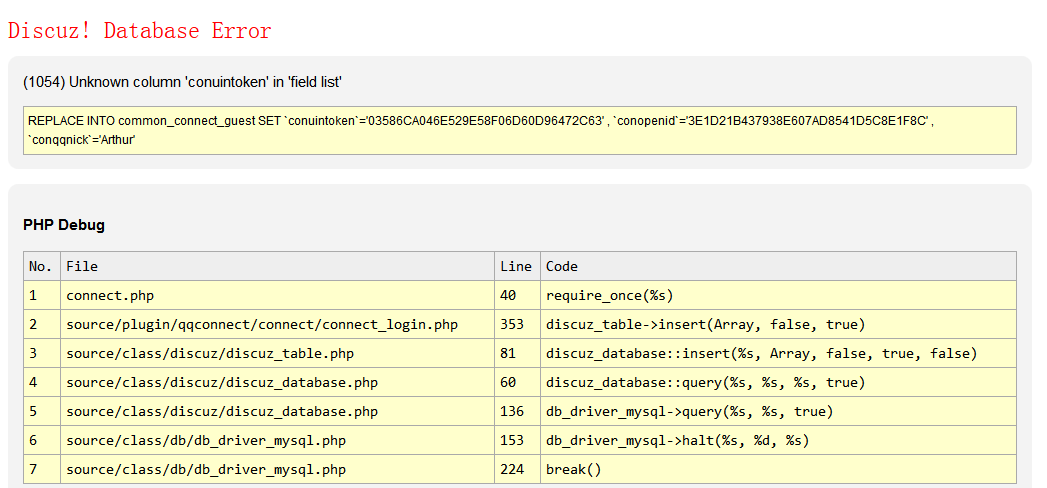Click row number 4 in the No. column

(x=42, y=383)
